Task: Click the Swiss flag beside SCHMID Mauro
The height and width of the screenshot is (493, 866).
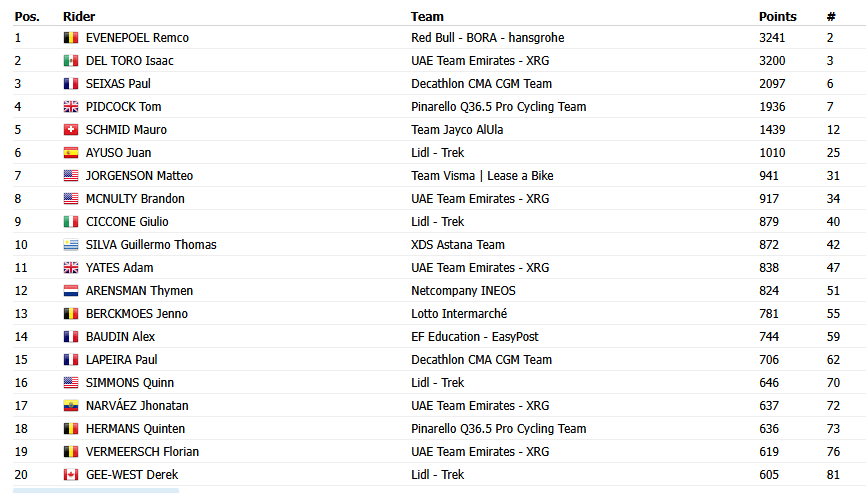Action: coord(71,130)
